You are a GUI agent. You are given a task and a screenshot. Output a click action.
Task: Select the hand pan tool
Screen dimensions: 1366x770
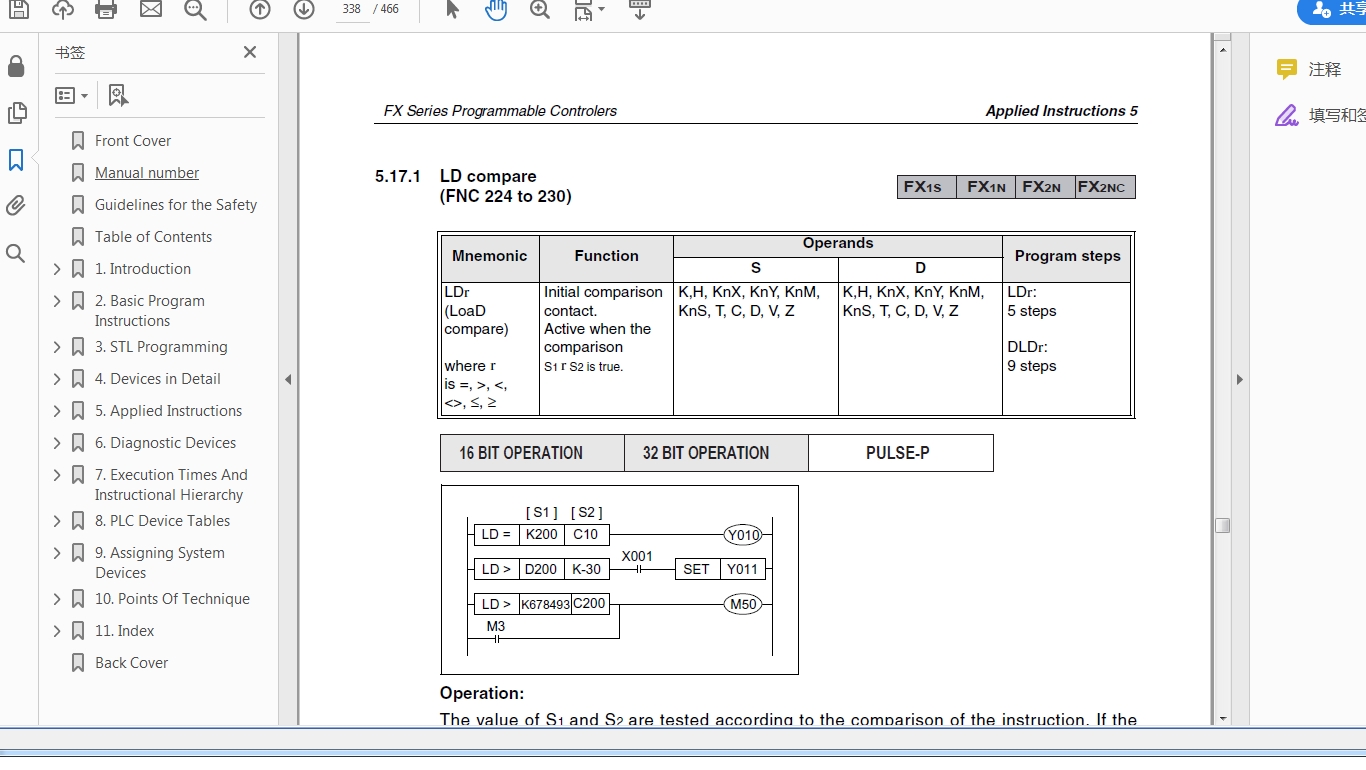tap(496, 9)
